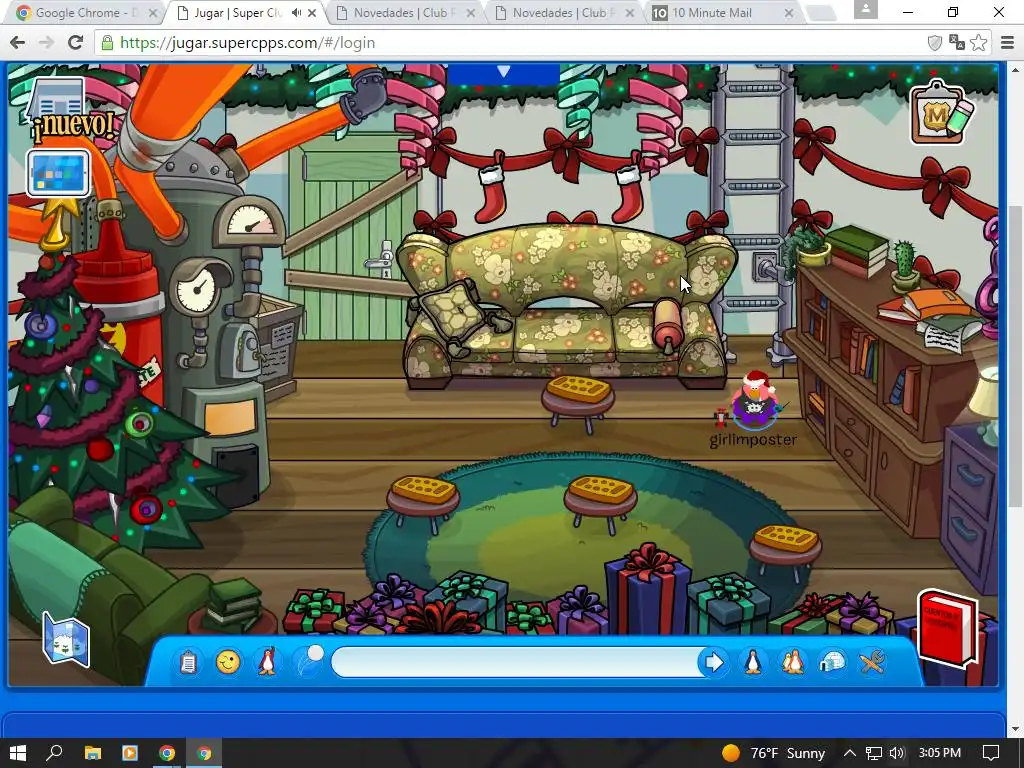The width and height of the screenshot is (1024, 768).
Task: Click the girlimposter penguin avatar
Action: coord(755,400)
